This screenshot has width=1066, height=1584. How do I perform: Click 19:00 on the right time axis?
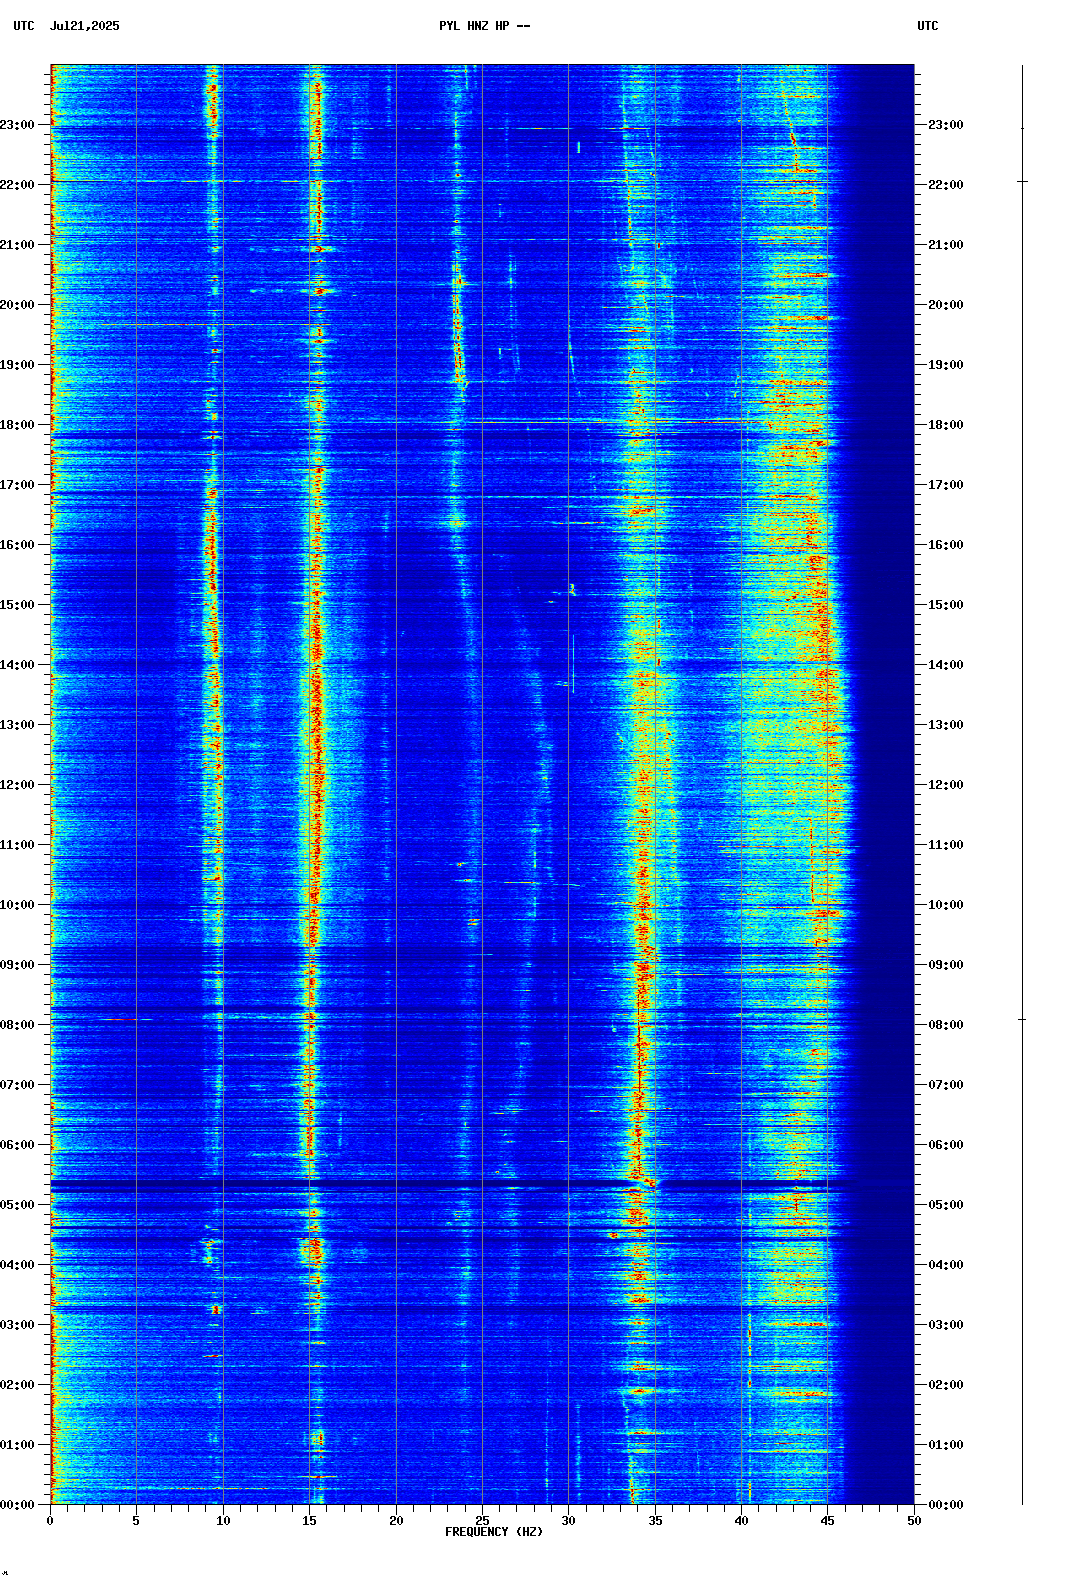(x=946, y=365)
